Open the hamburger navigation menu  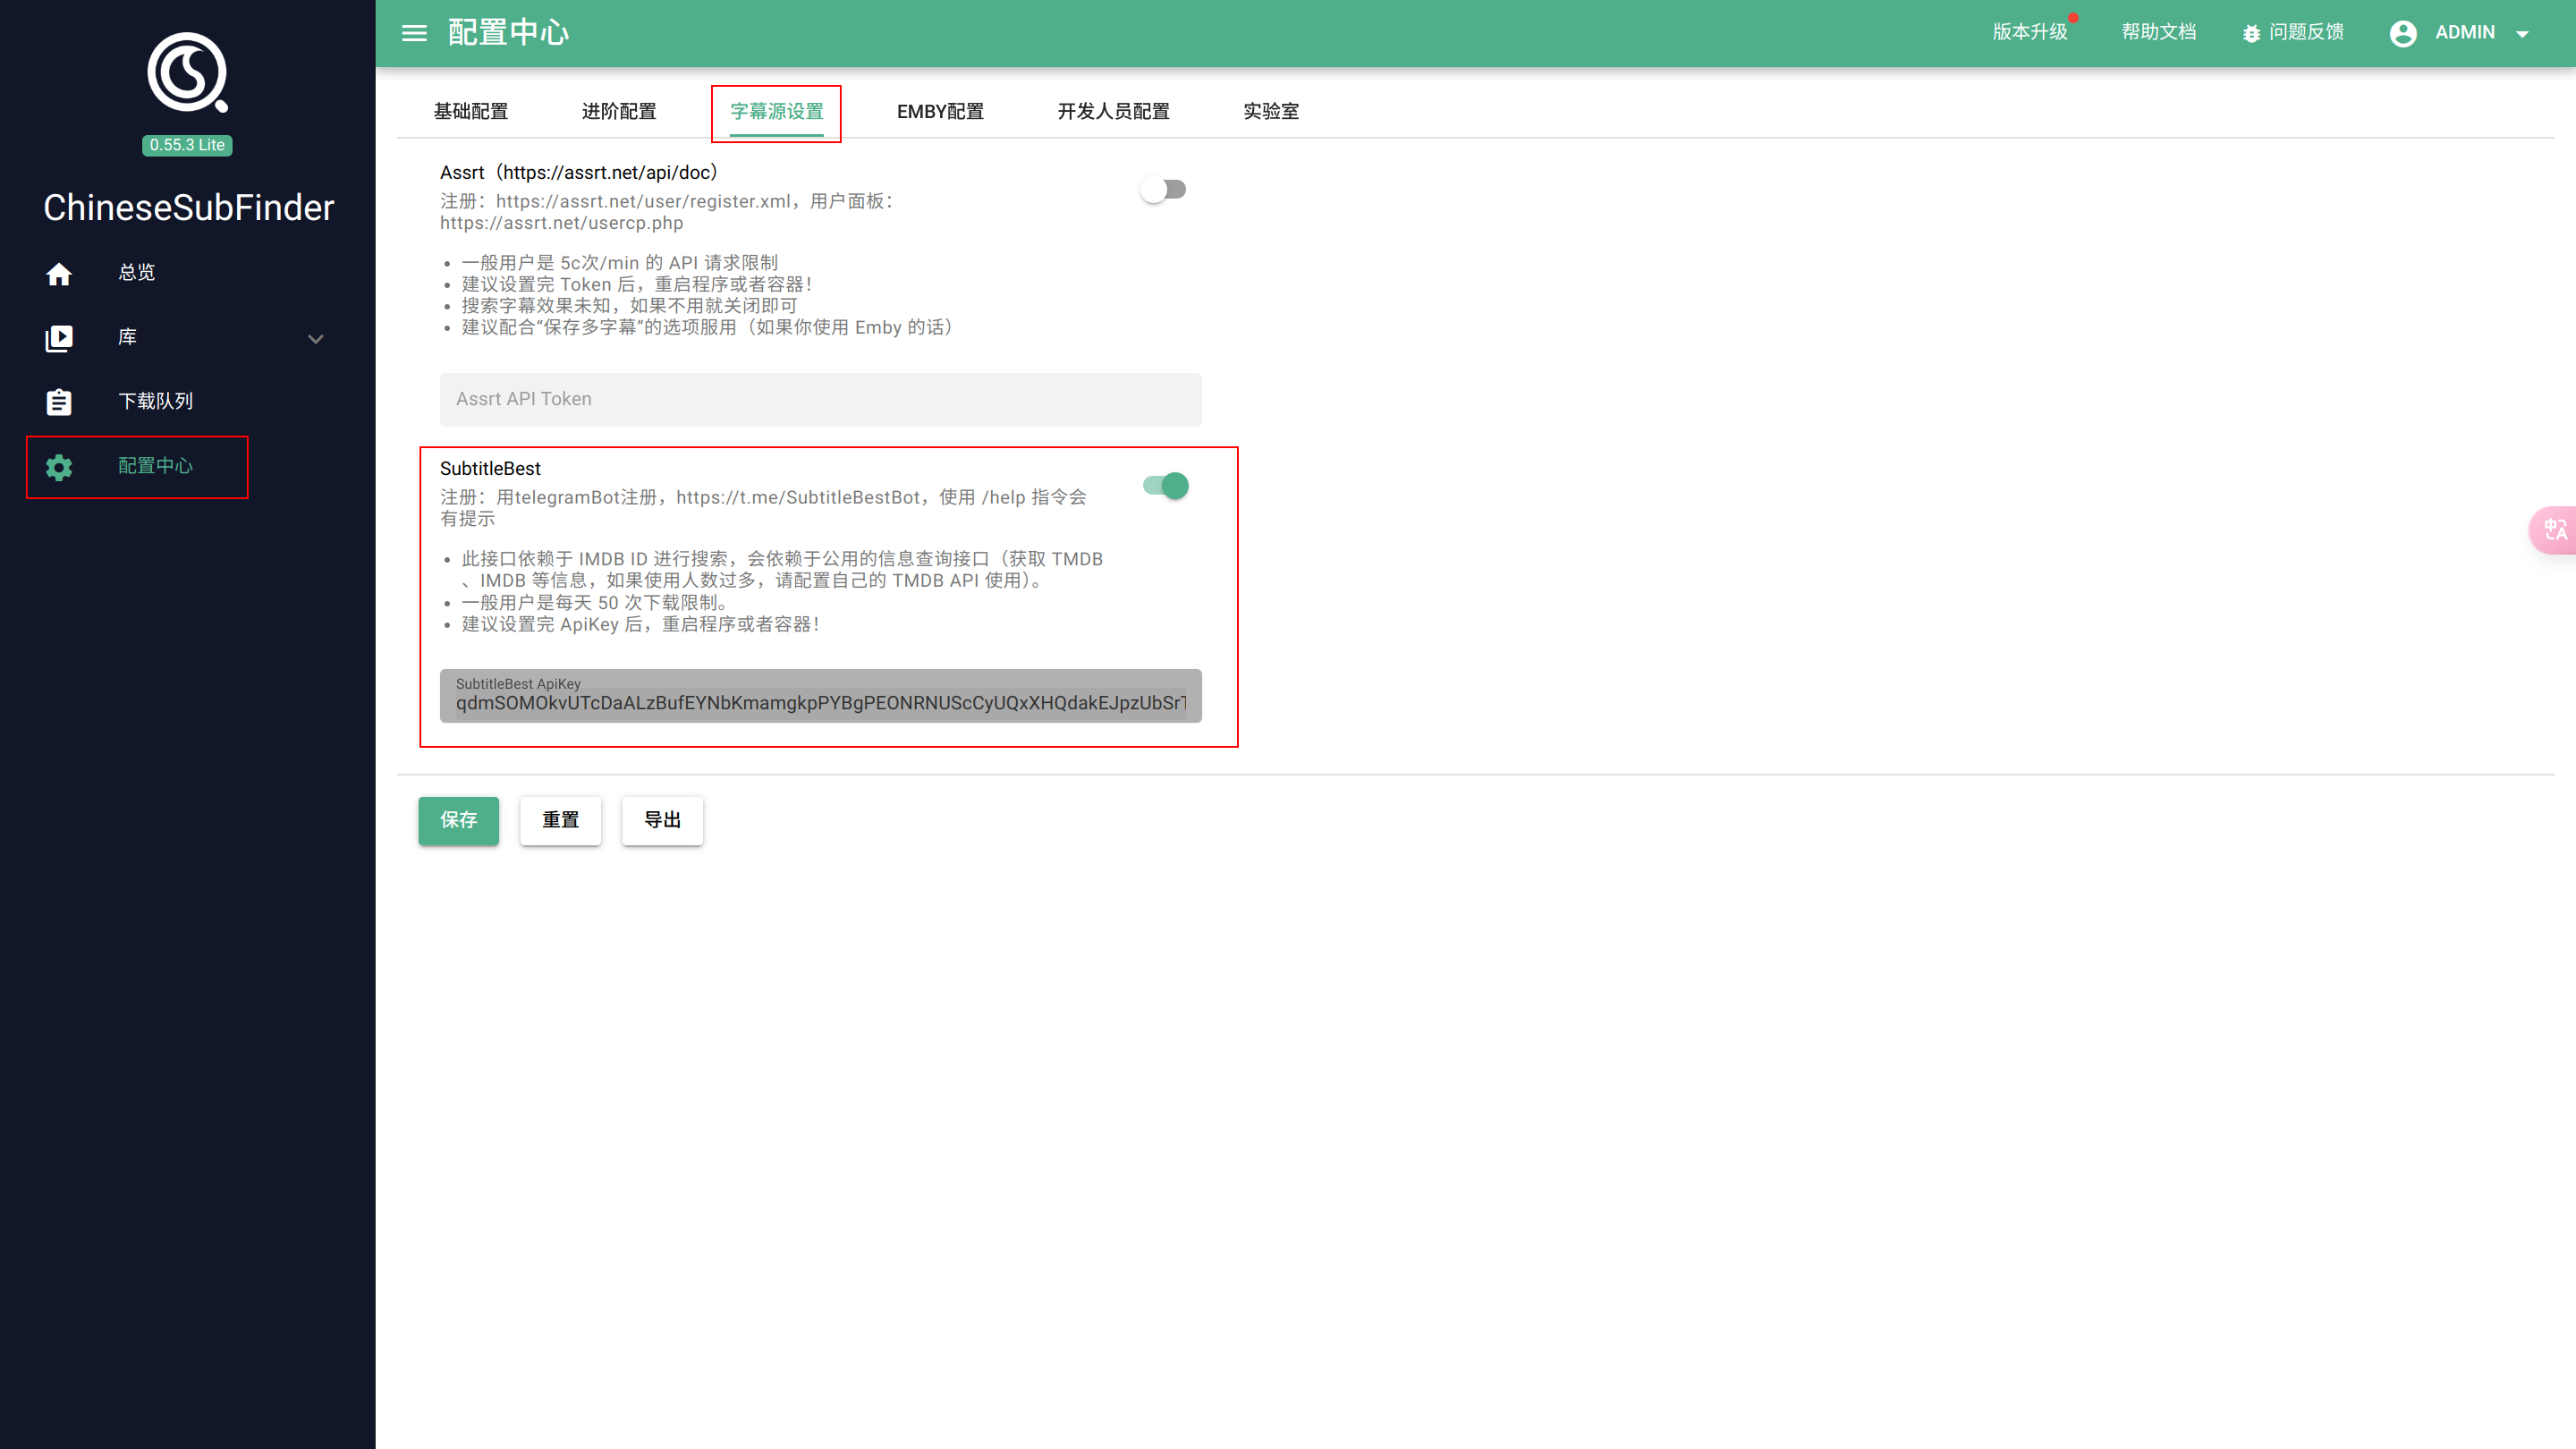coord(414,33)
